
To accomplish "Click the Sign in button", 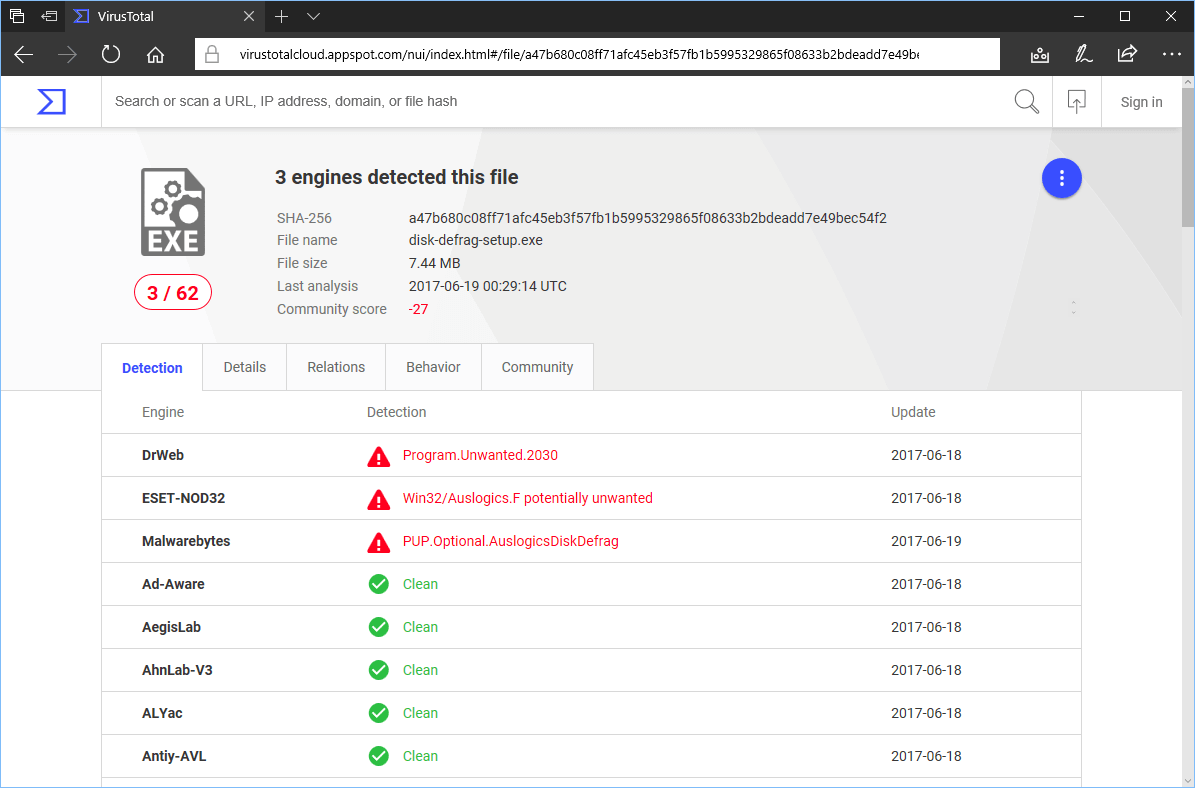I will 1141,101.
